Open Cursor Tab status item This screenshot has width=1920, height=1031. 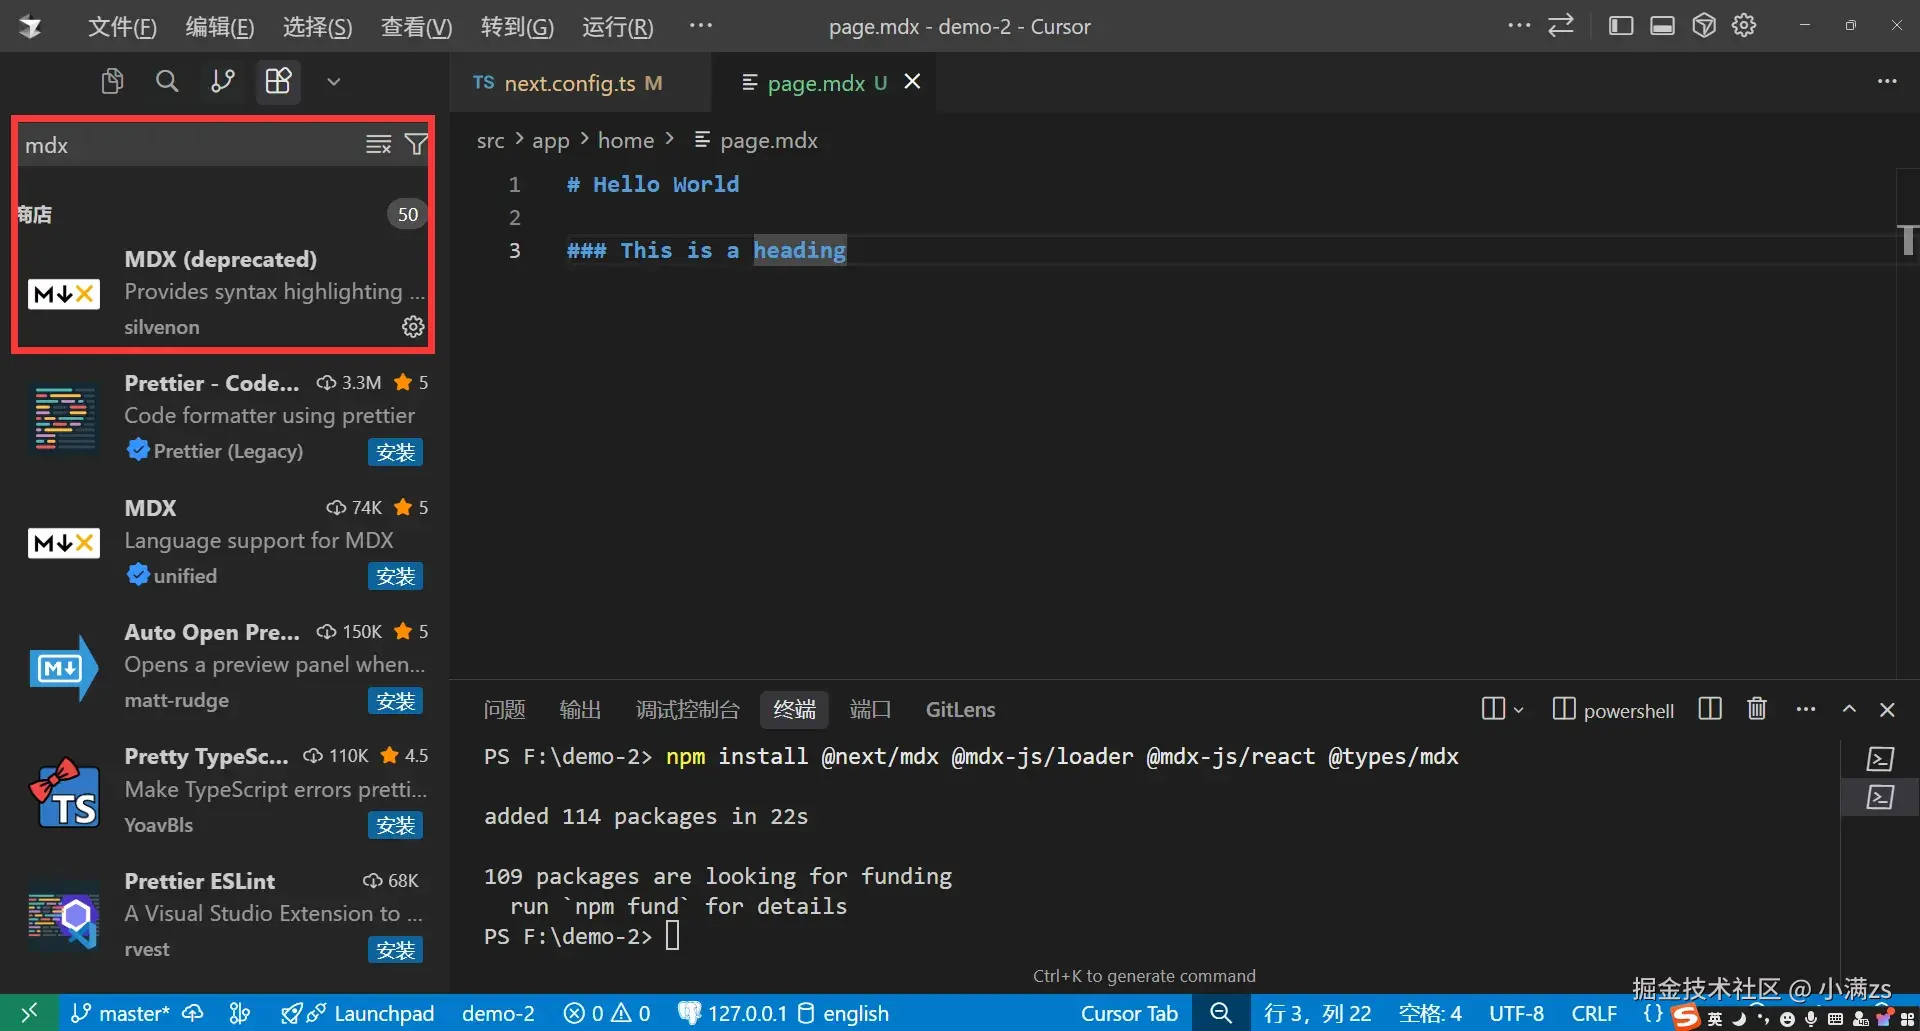point(1129,1014)
